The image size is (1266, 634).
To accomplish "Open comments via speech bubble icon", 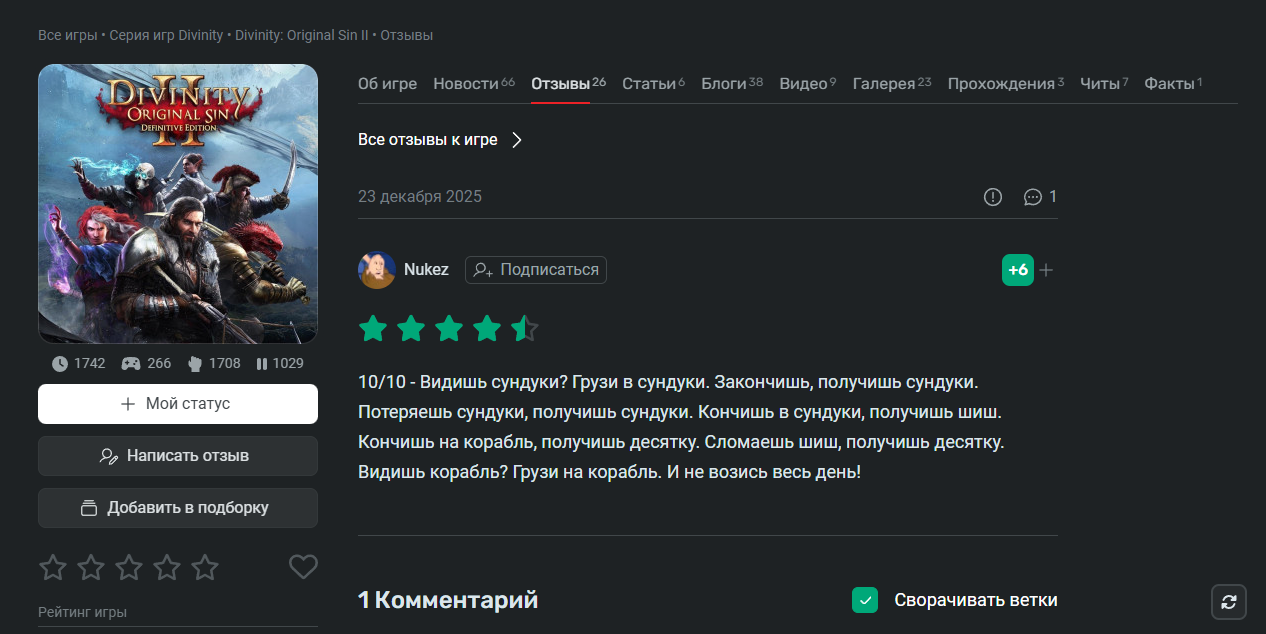I will 1033,197.
